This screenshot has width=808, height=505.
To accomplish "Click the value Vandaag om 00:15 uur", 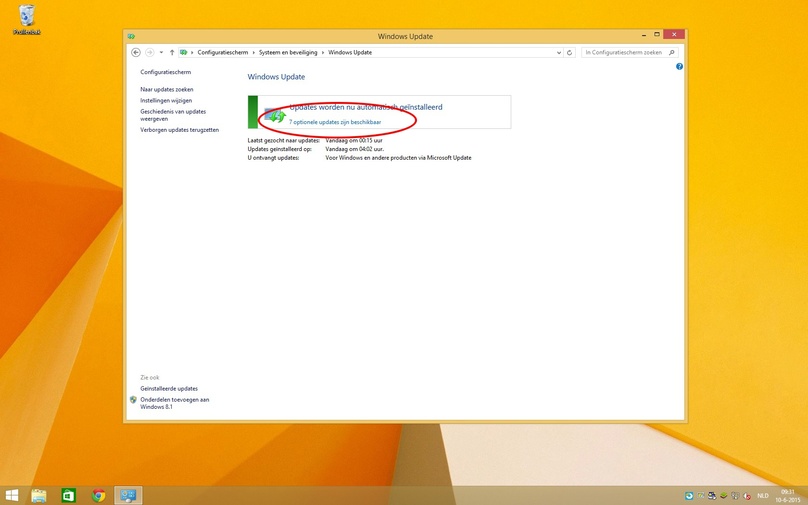I will 354,140.
